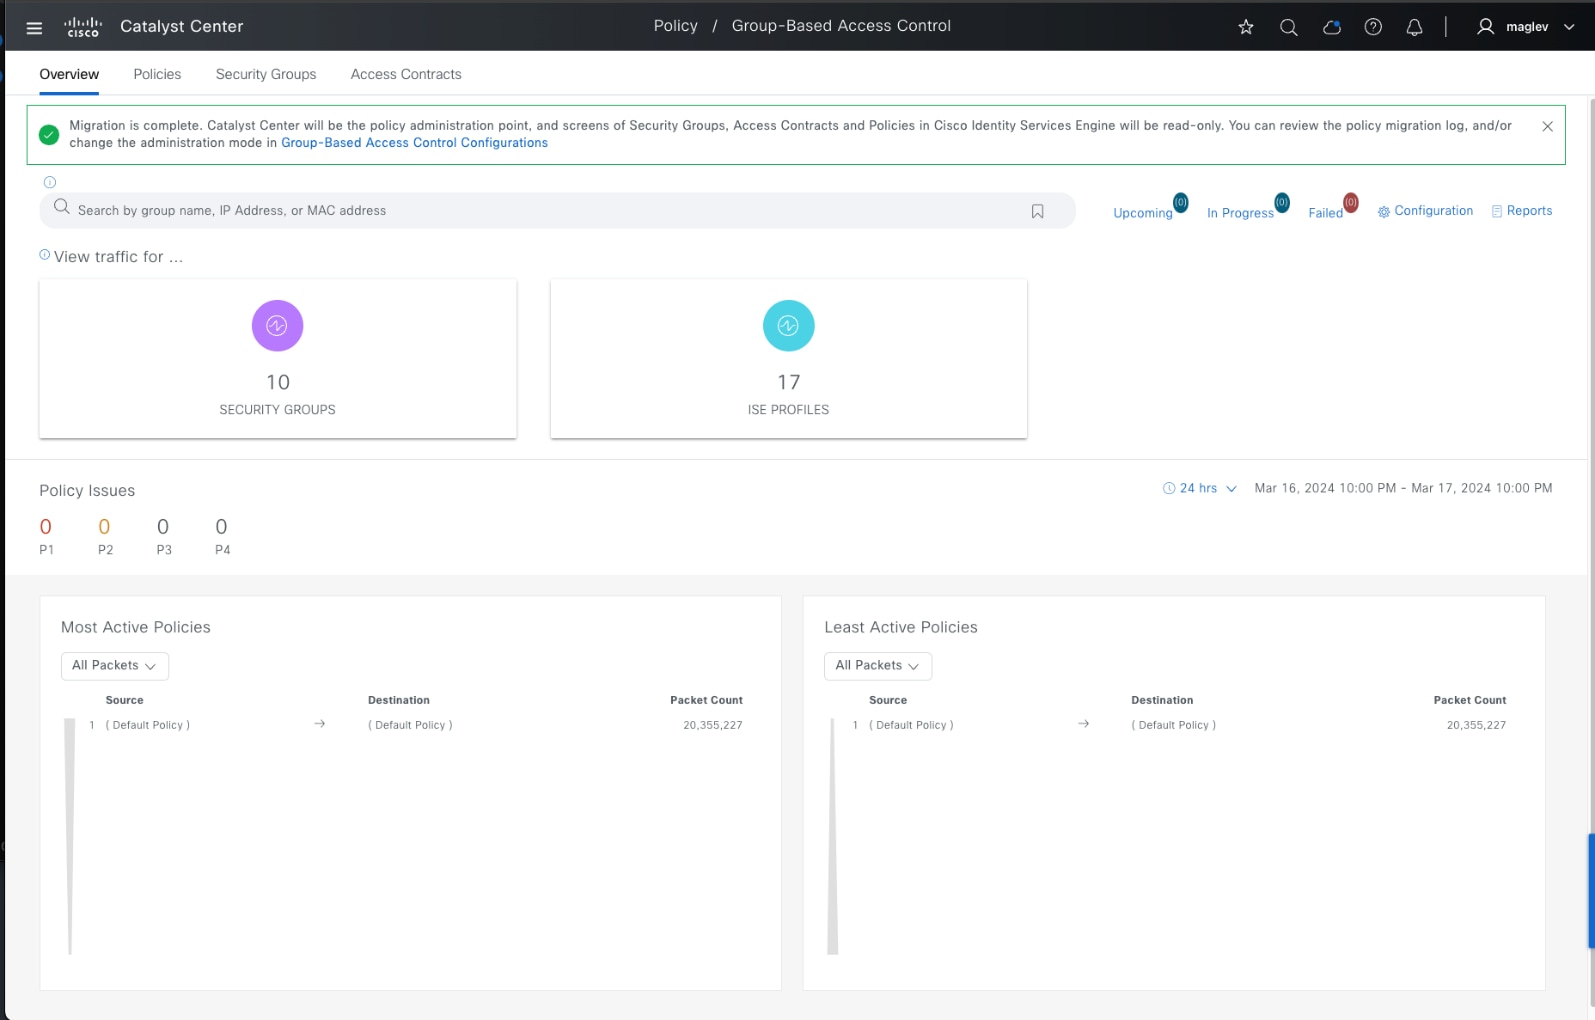Open the hamburger navigation menu
Screen dimensions: 1595x1020
pos(34,27)
